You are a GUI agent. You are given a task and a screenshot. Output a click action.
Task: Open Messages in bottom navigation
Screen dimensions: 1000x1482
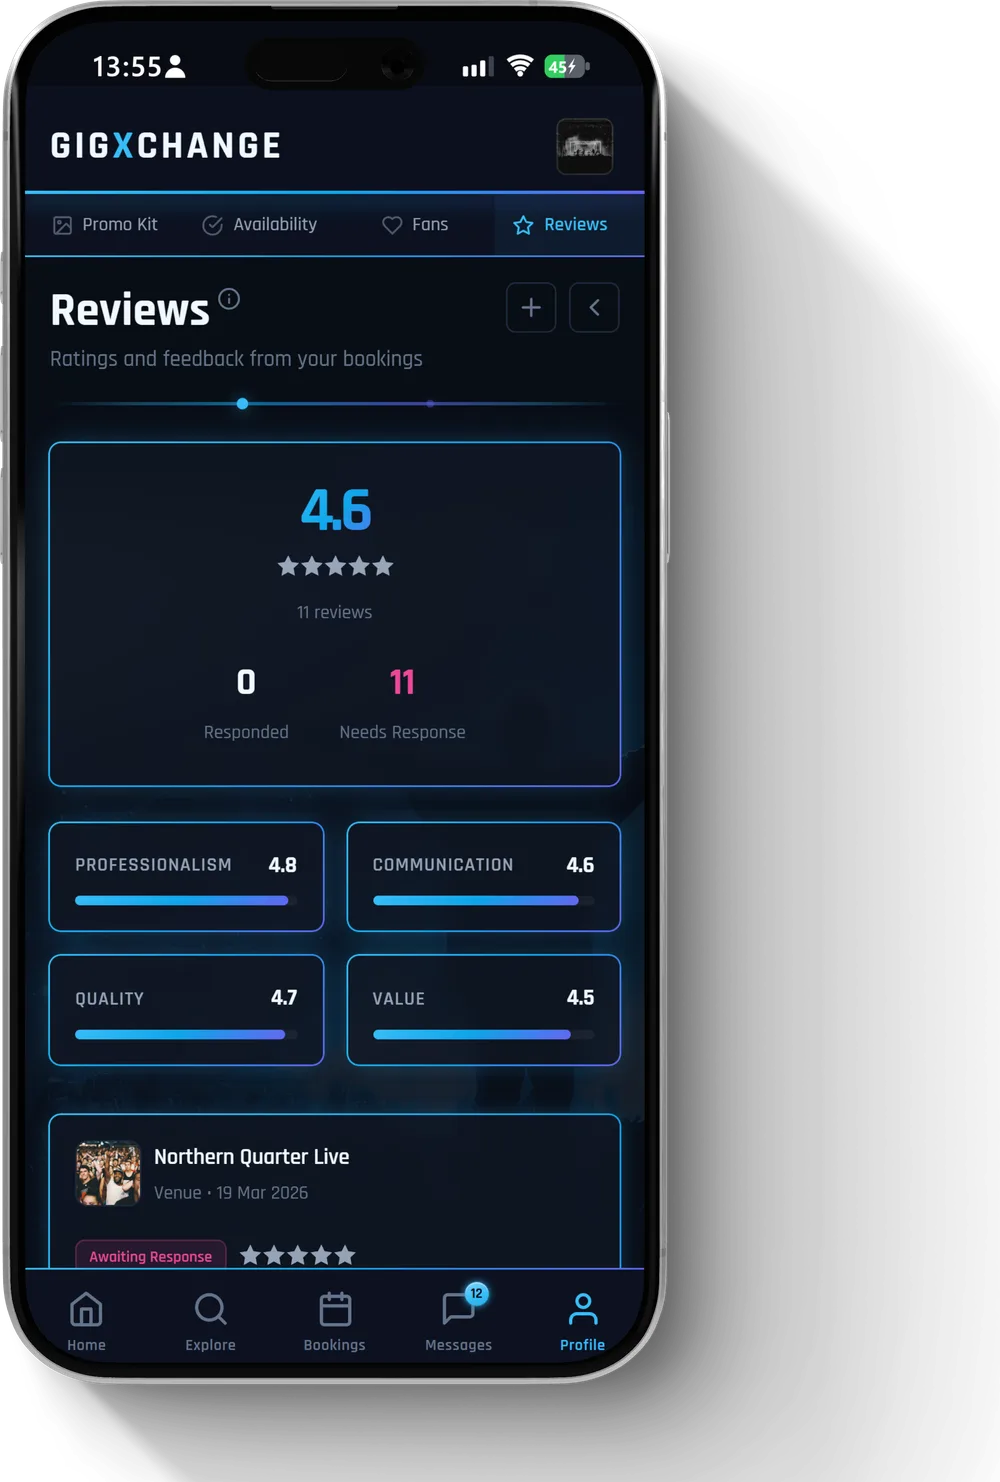[x=458, y=1321]
